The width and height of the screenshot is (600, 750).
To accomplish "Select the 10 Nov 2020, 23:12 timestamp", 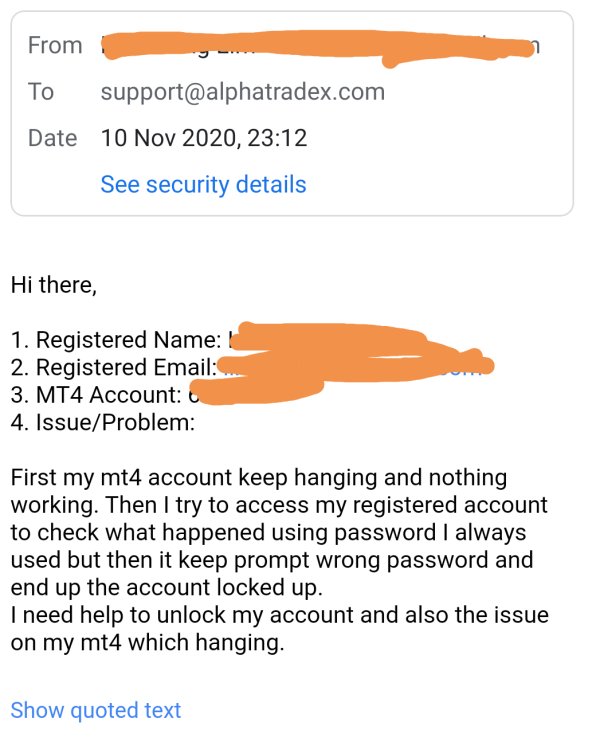I will pos(204,138).
